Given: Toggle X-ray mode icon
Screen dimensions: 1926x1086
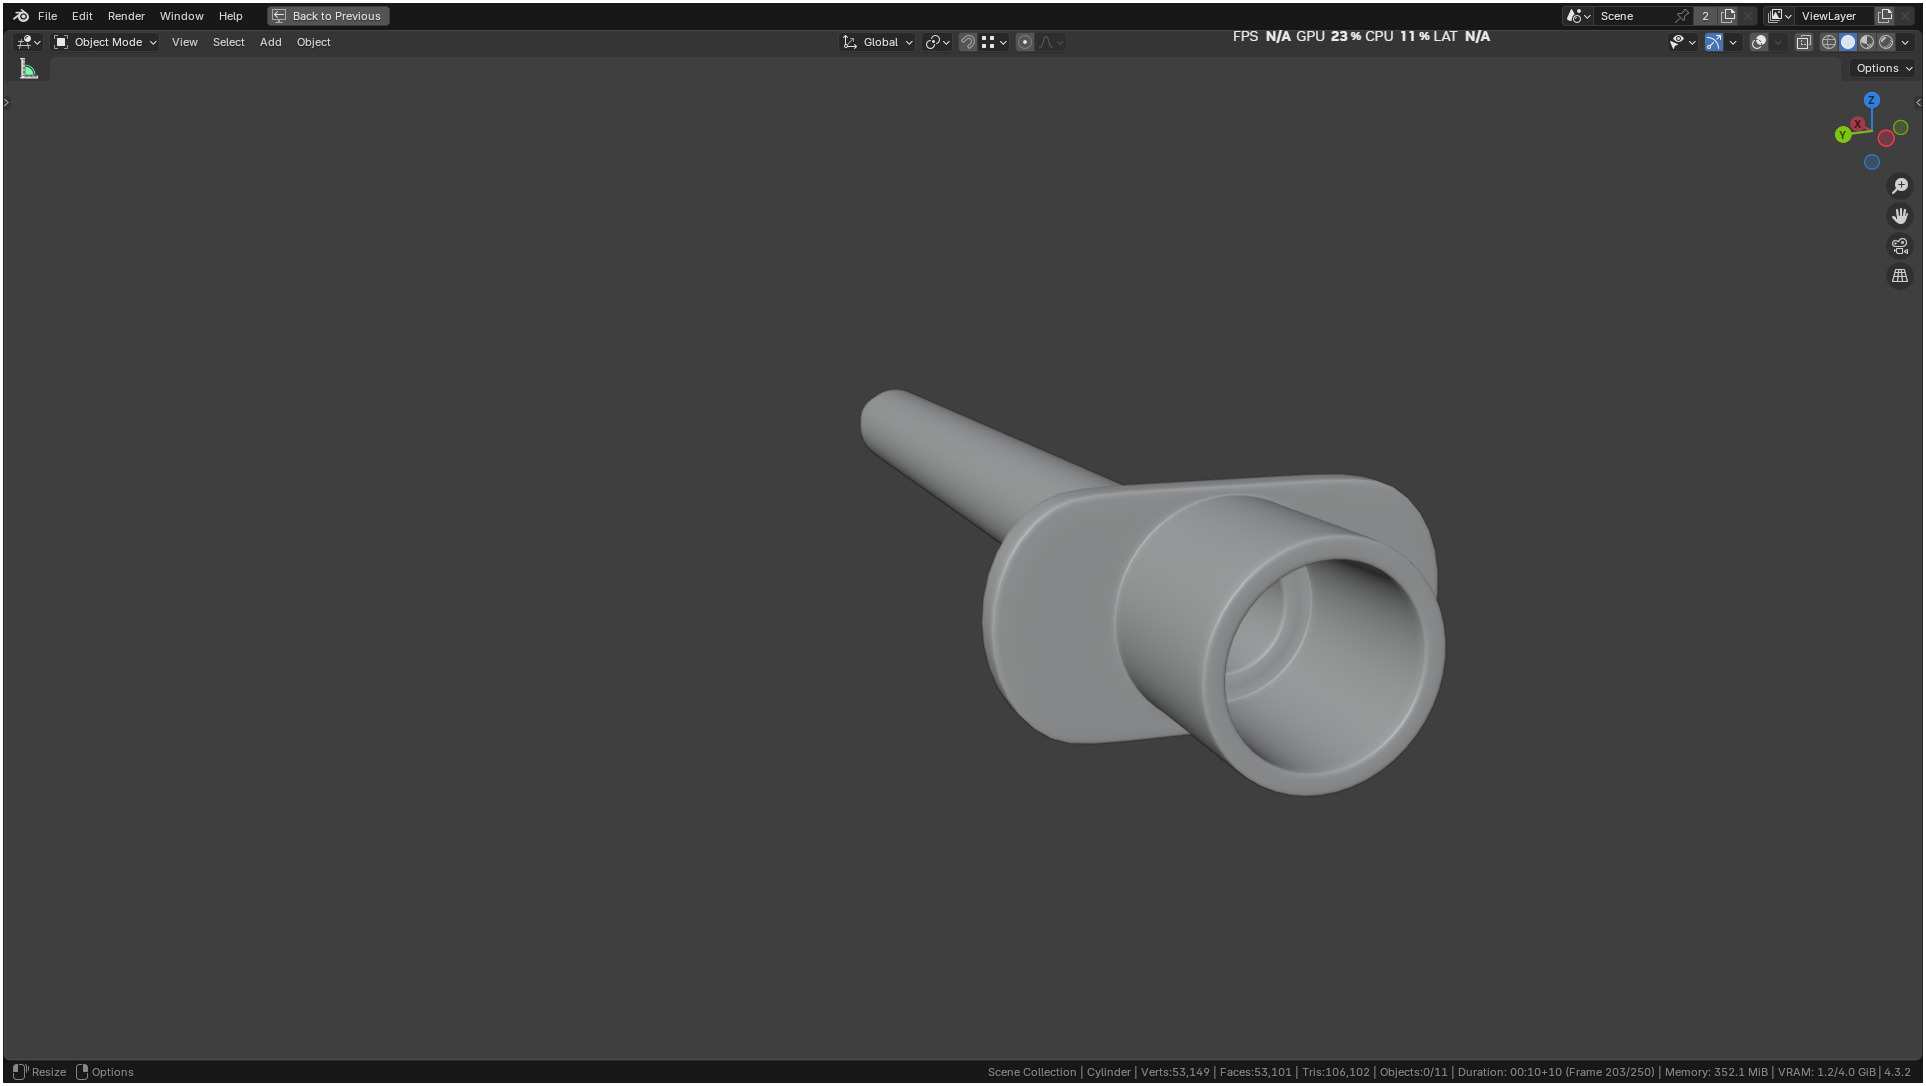Looking at the screenshot, I should 1803,42.
